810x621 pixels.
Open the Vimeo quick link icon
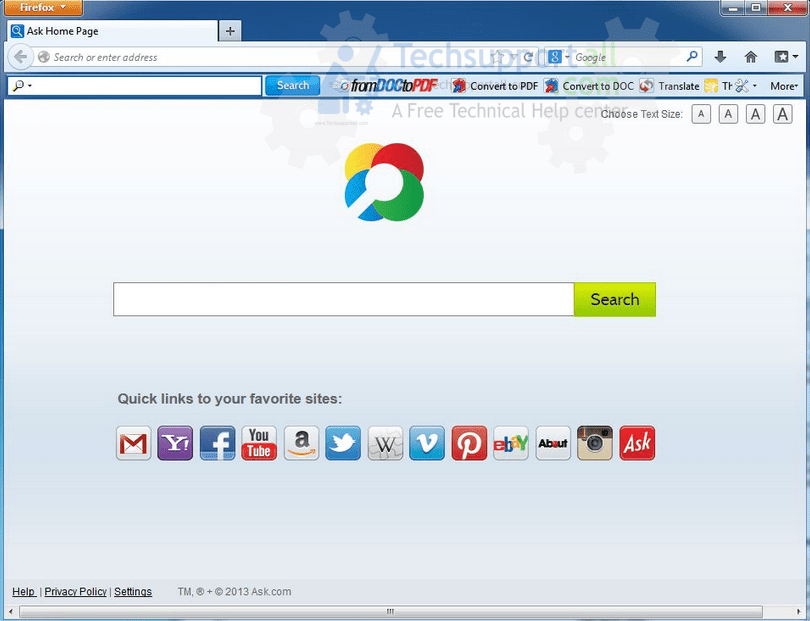pos(427,443)
